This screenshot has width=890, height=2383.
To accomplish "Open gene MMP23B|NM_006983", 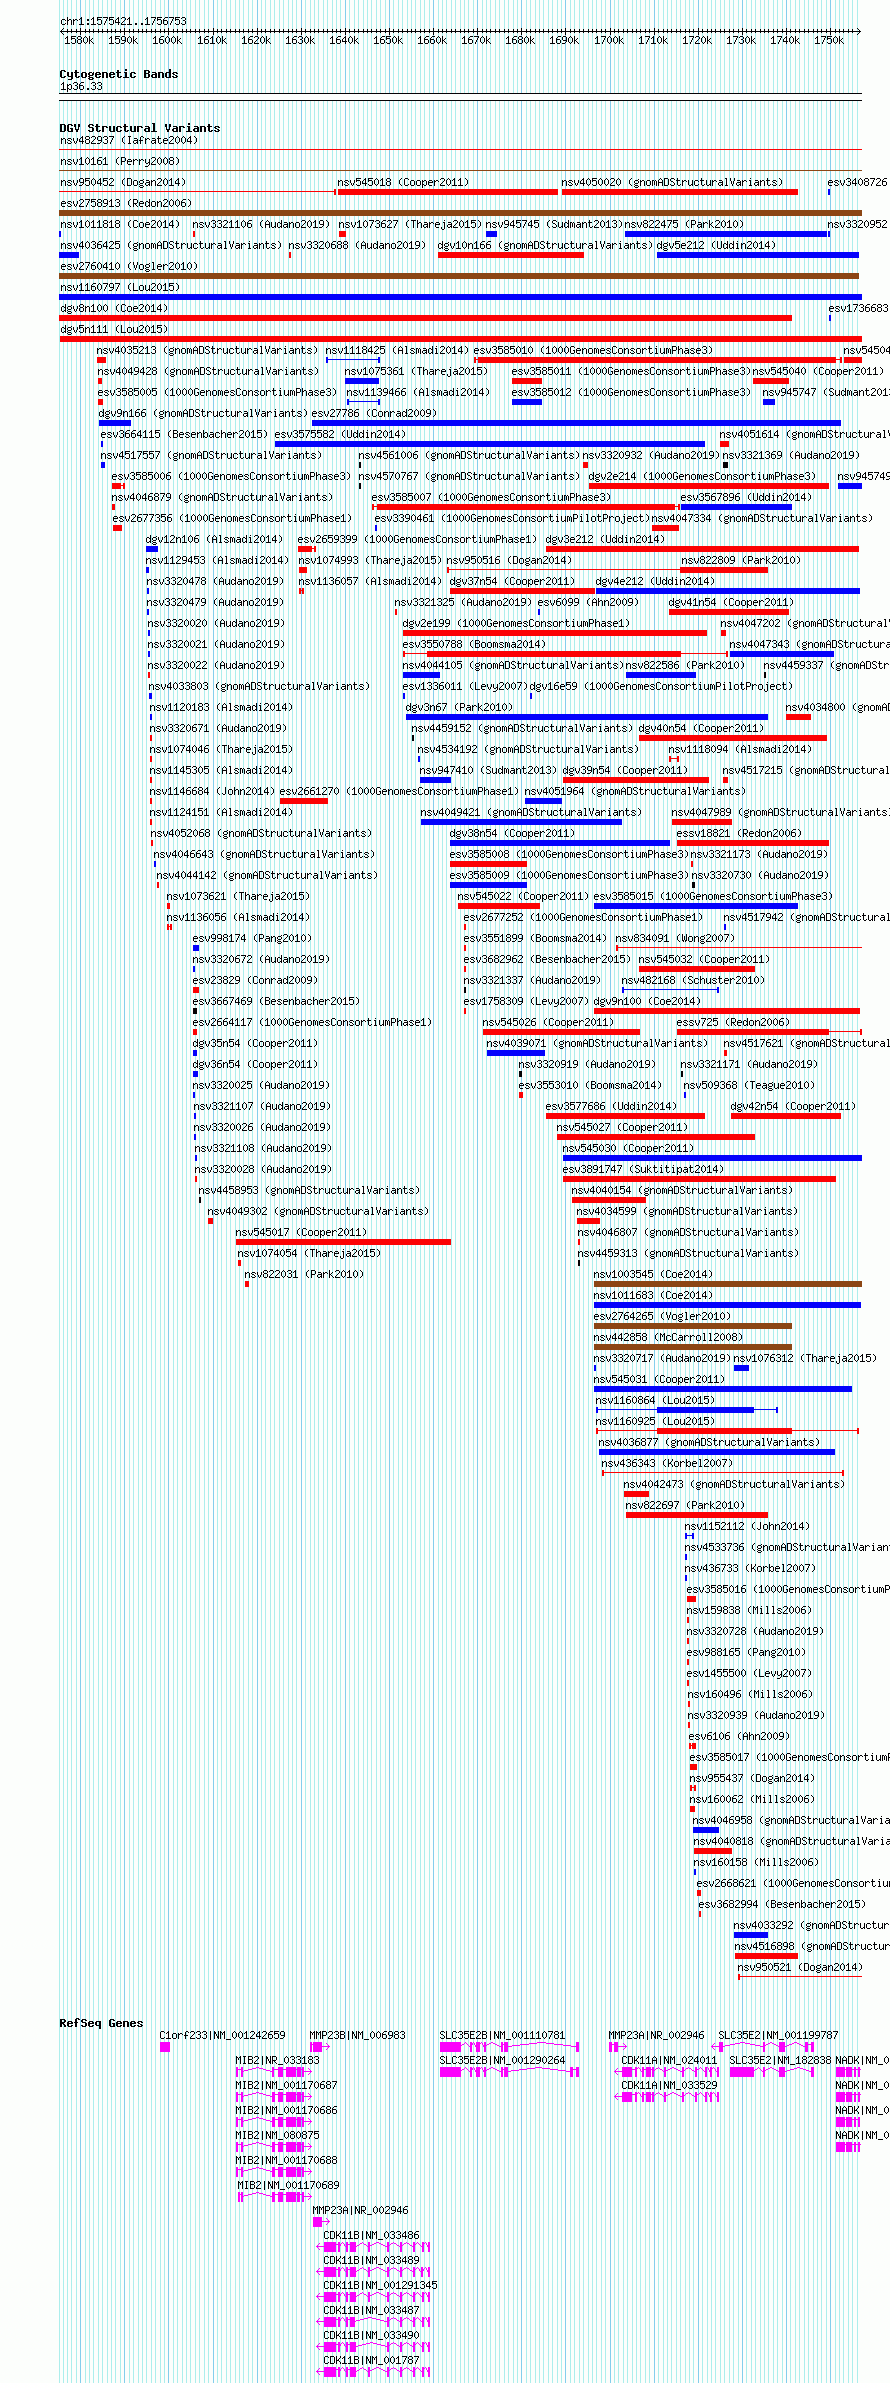I will coord(358,2035).
